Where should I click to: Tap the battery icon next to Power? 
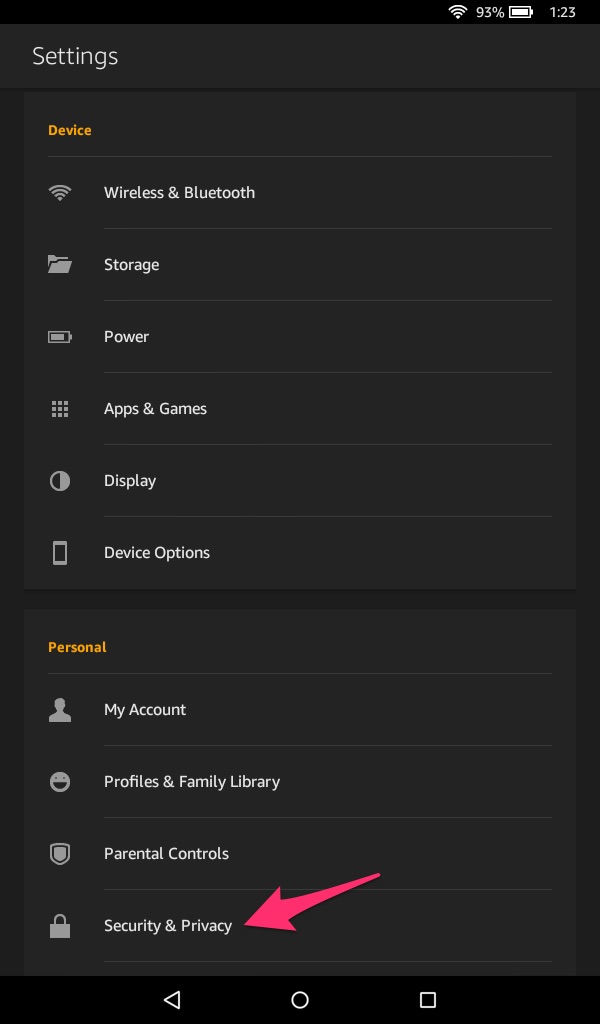point(60,337)
